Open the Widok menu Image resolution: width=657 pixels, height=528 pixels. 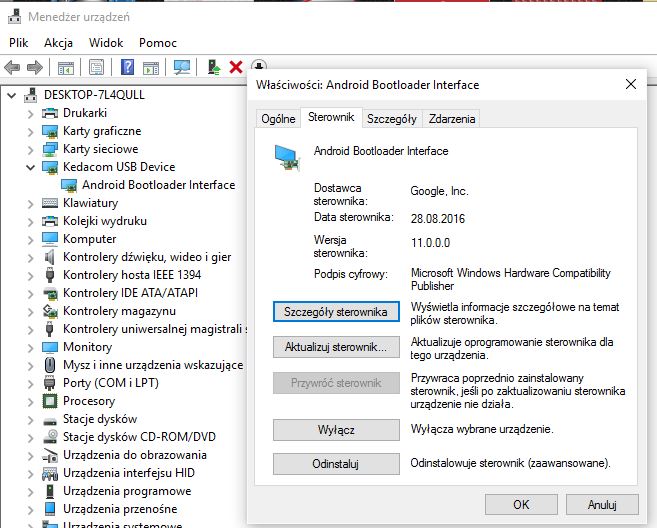pyautogui.click(x=106, y=43)
